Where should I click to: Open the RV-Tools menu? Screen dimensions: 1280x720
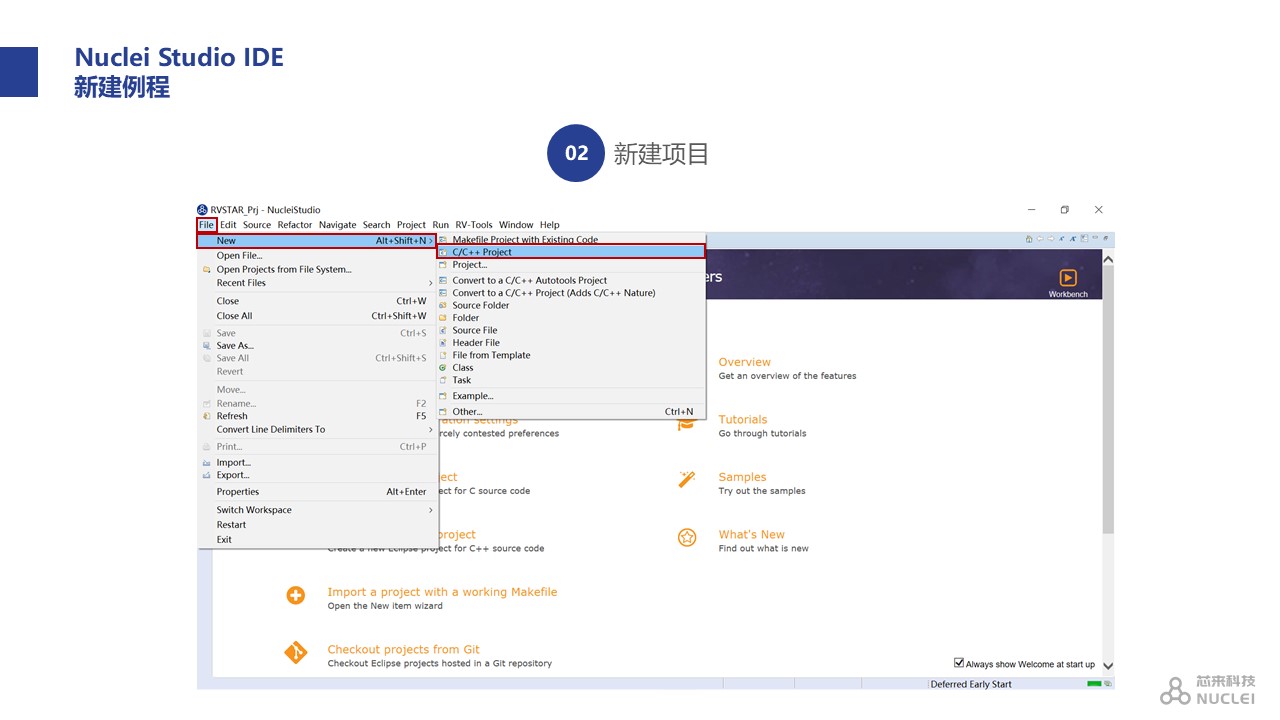474,225
